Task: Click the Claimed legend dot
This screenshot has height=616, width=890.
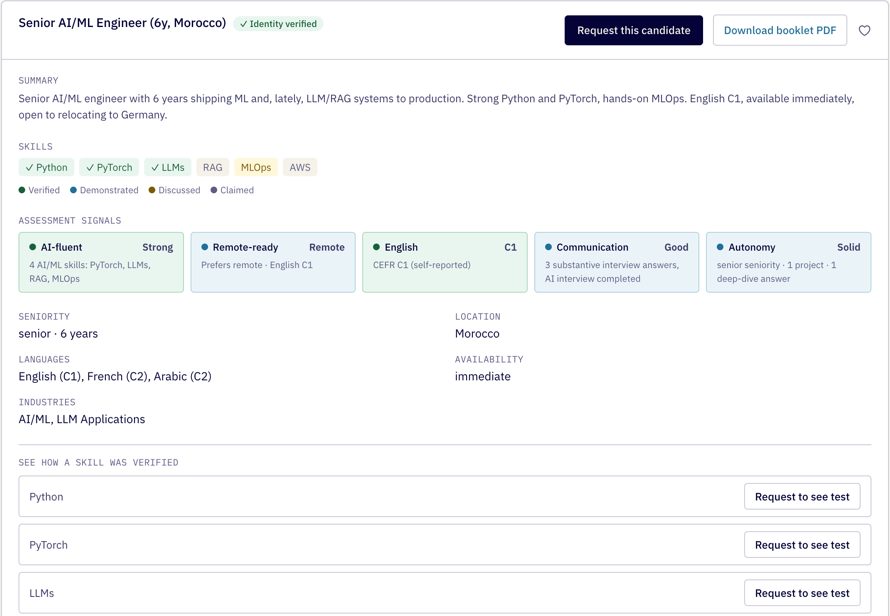Action: [x=213, y=190]
